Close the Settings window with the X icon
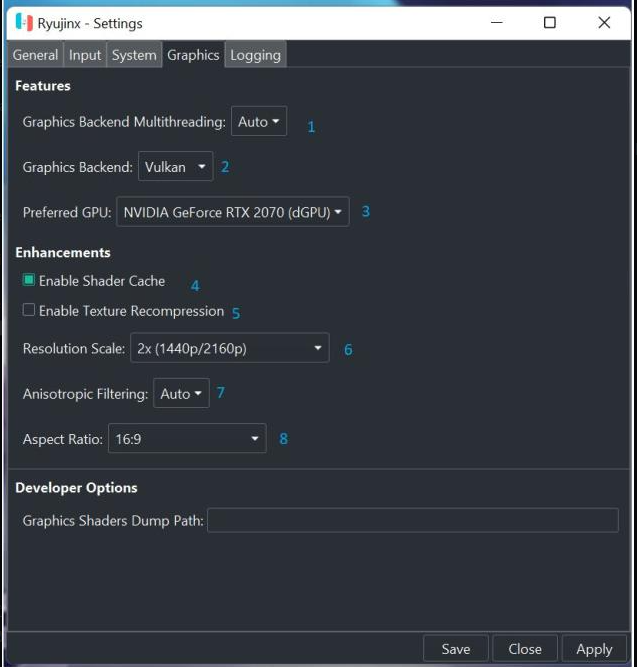This screenshot has height=667, width=637. (x=604, y=22)
